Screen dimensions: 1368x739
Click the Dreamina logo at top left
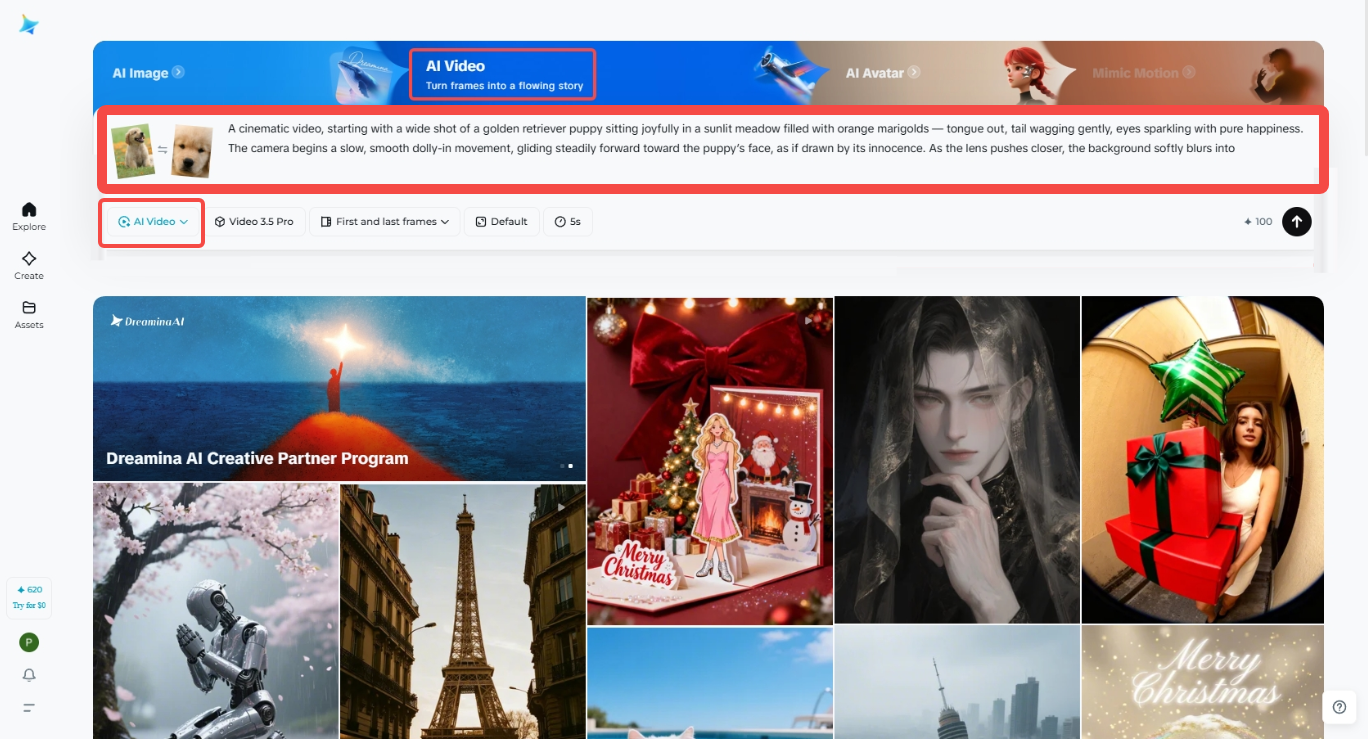click(27, 23)
